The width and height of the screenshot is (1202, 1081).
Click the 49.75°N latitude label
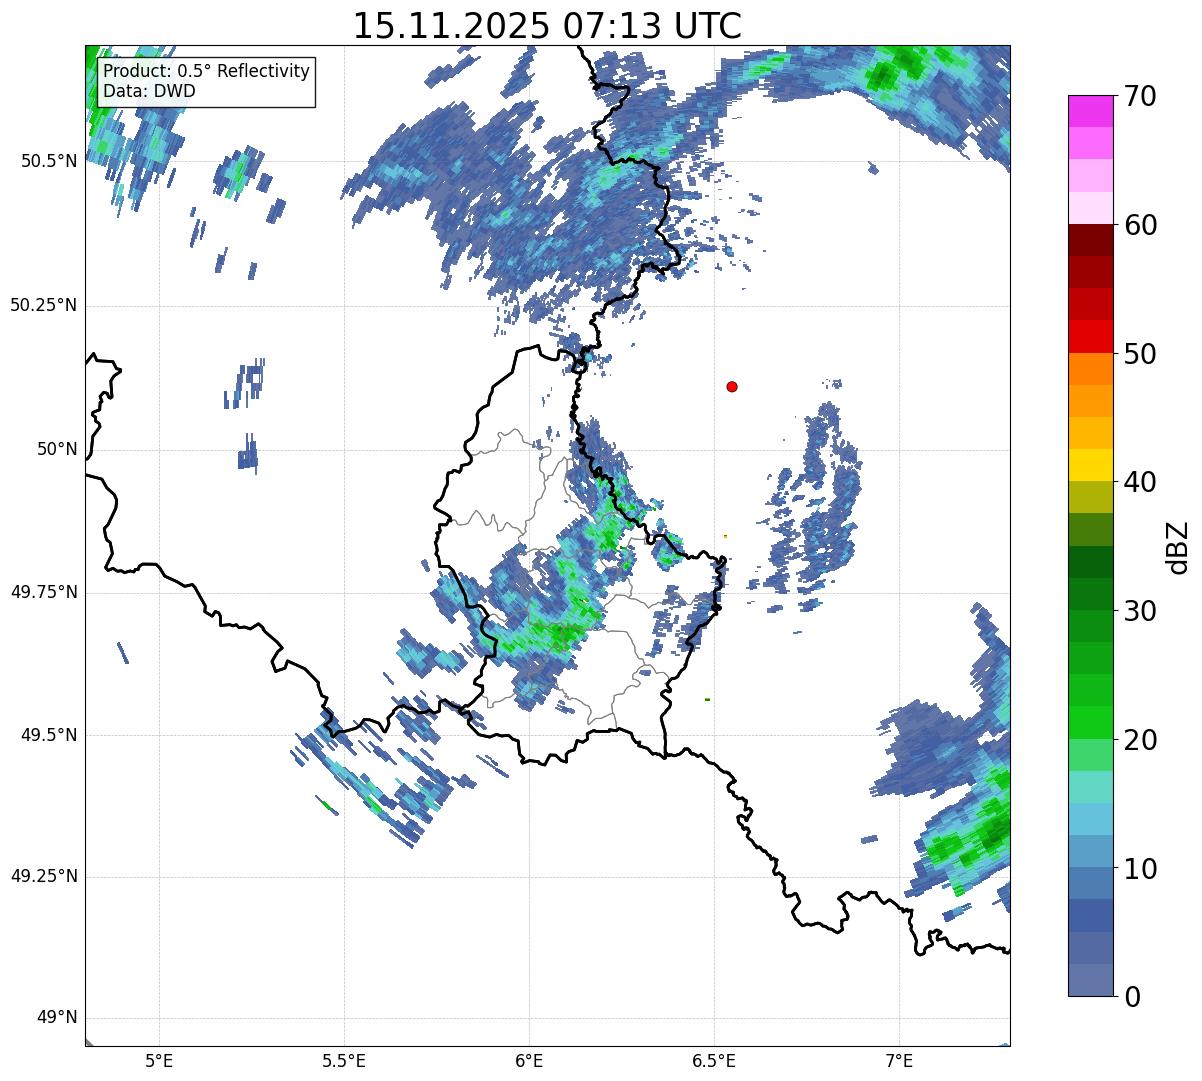pyautogui.click(x=43, y=592)
